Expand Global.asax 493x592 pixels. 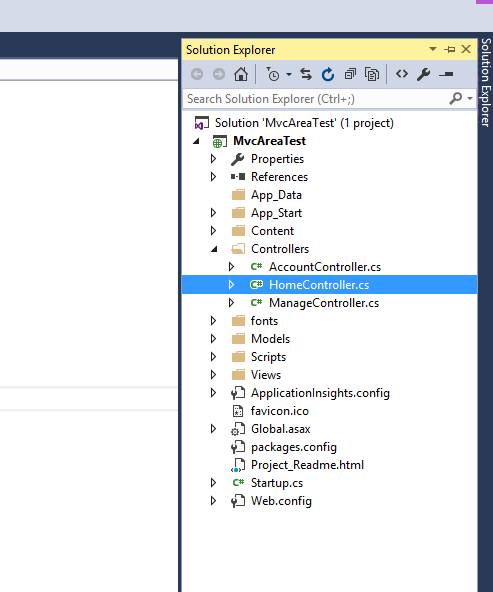click(x=213, y=429)
